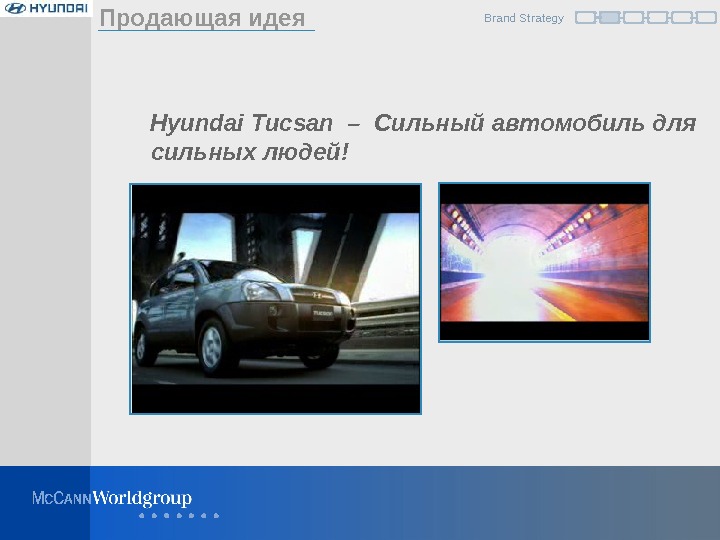The height and width of the screenshot is (540, 720).
Task: Select the last progress step box
Action: click(706, 18)
